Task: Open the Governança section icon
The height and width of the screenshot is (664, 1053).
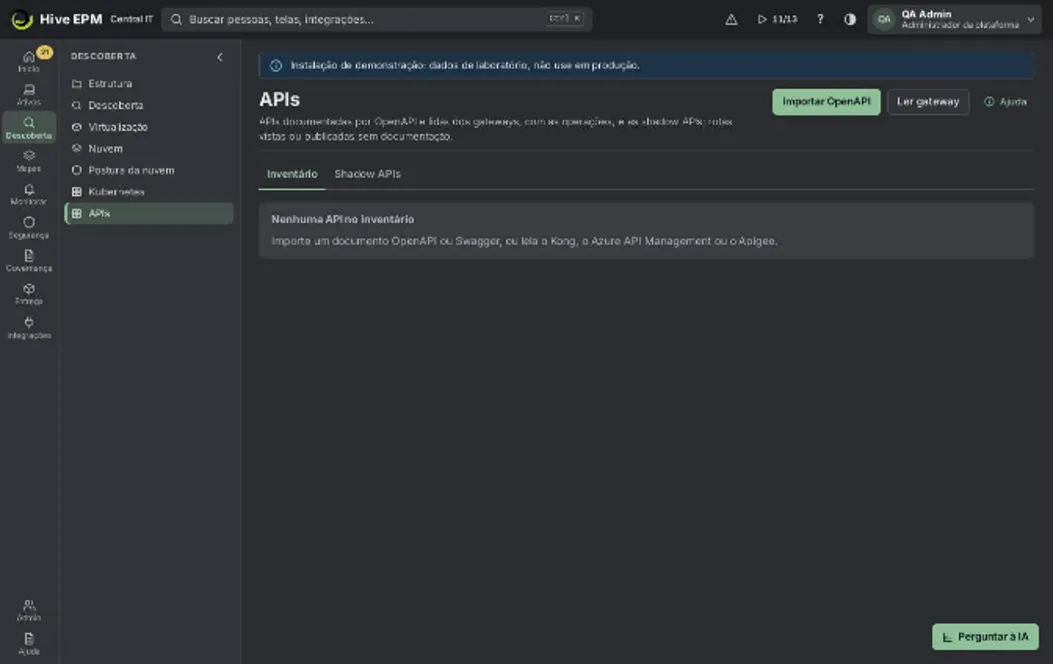Action: [29, 260]
